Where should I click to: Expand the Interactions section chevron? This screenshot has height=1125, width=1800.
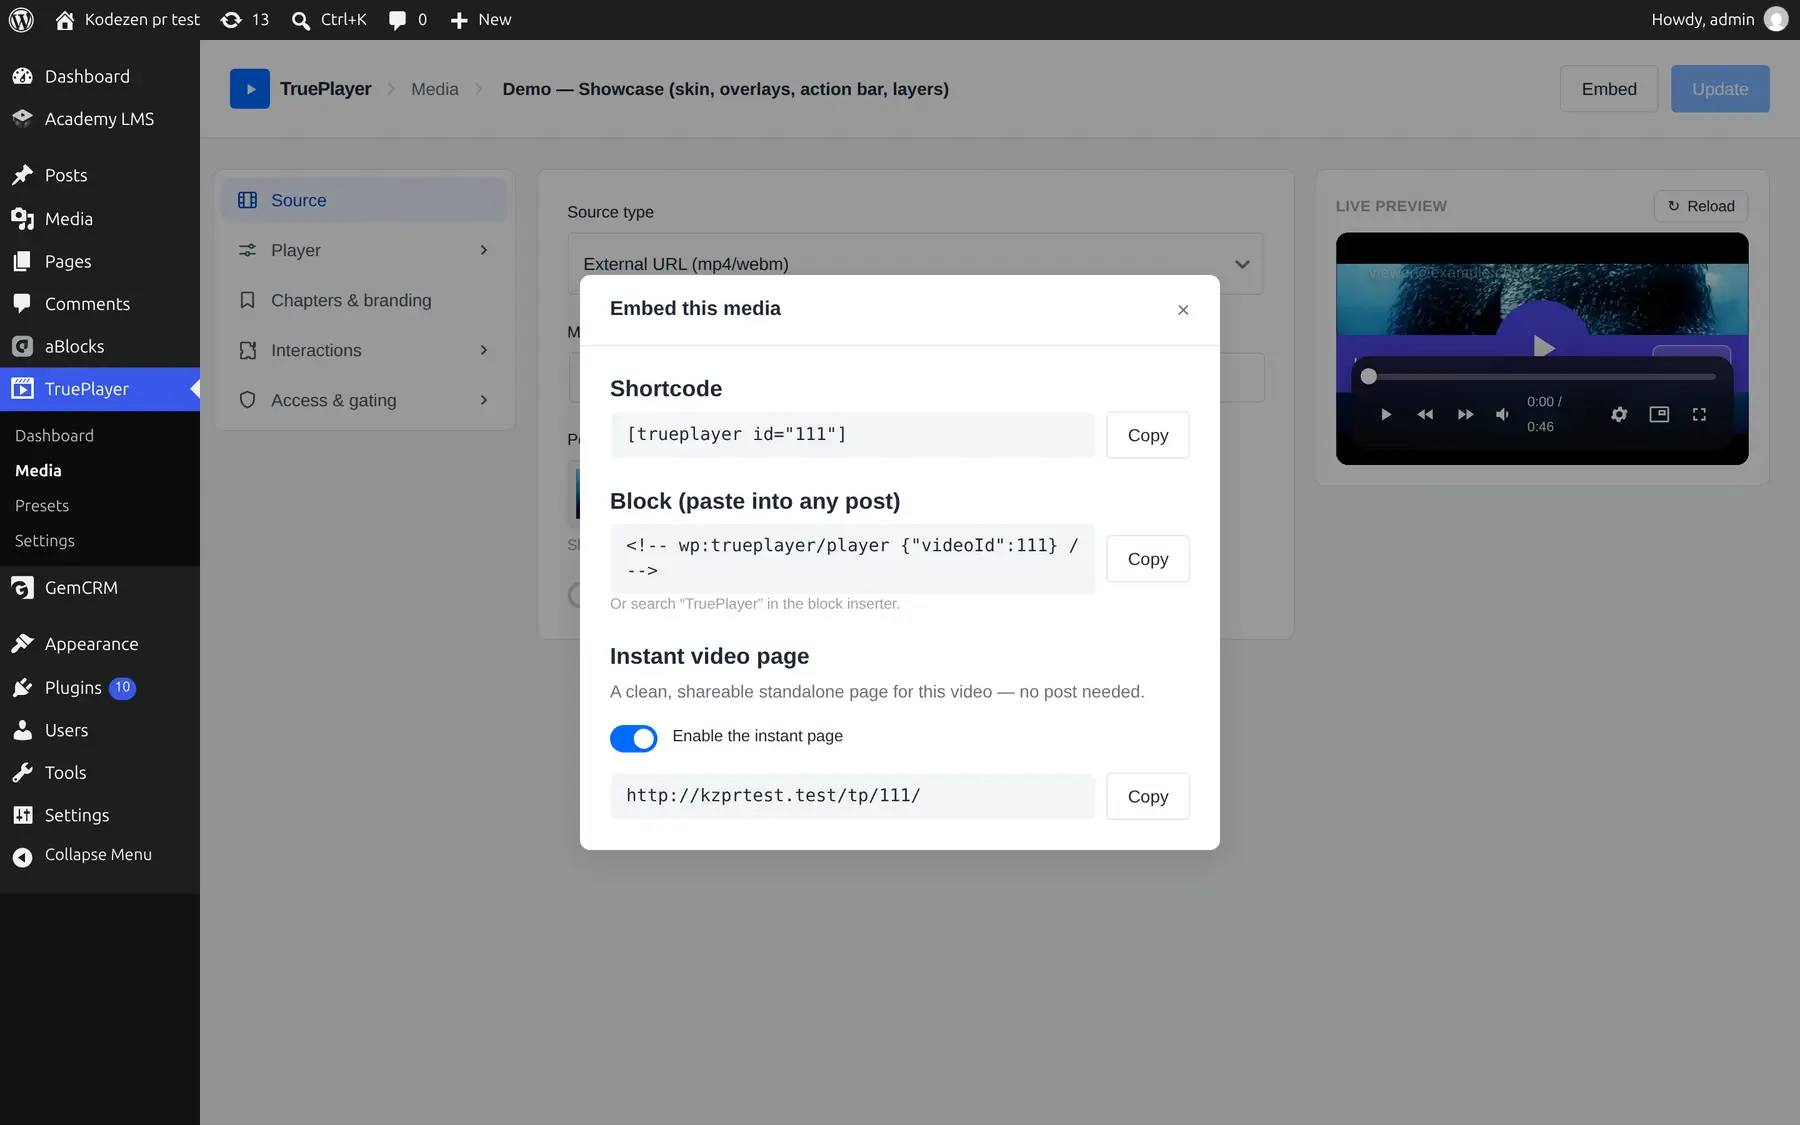[x=484, y=350]
